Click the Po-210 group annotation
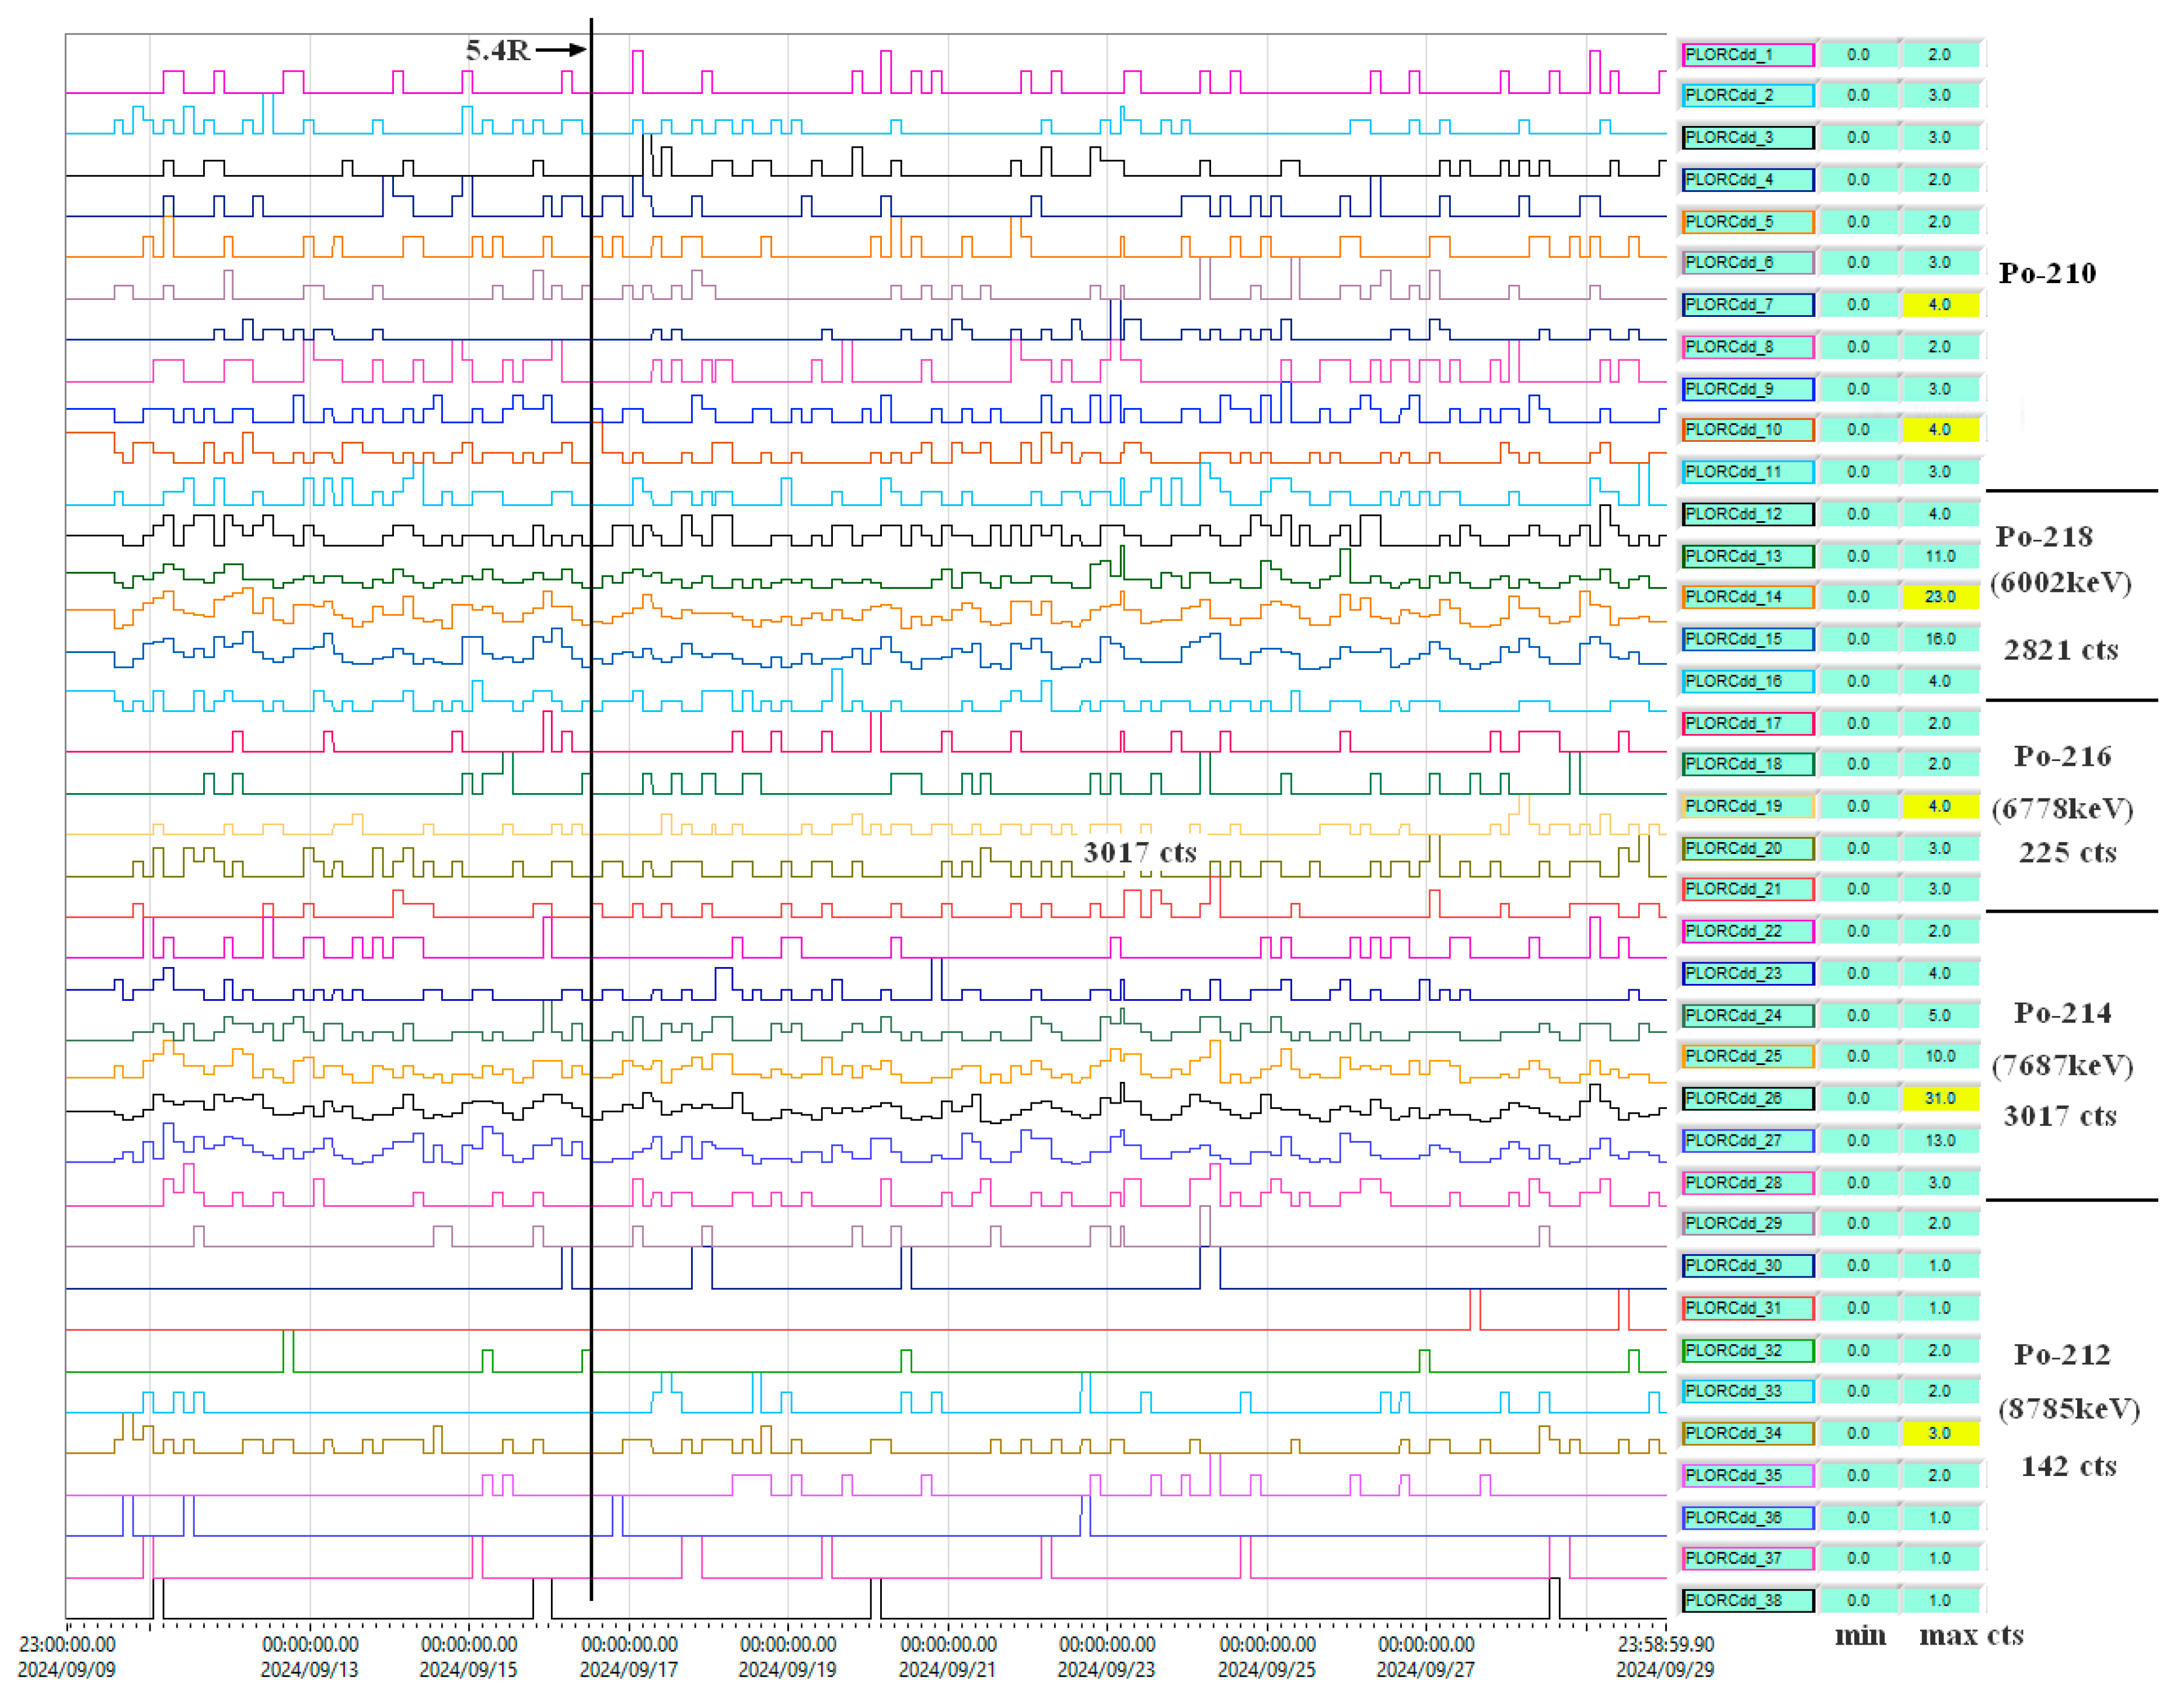2184x1696 pixels. [2047, 274]
